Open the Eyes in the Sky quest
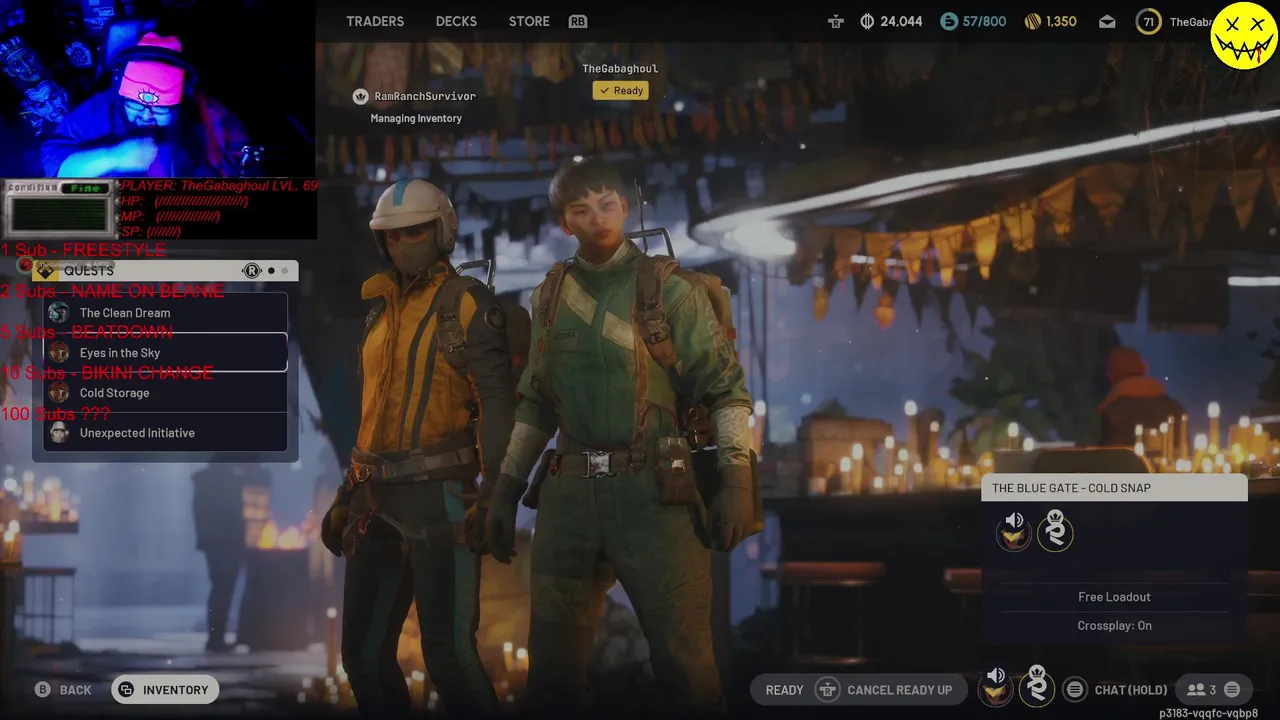 coord(166,353)
